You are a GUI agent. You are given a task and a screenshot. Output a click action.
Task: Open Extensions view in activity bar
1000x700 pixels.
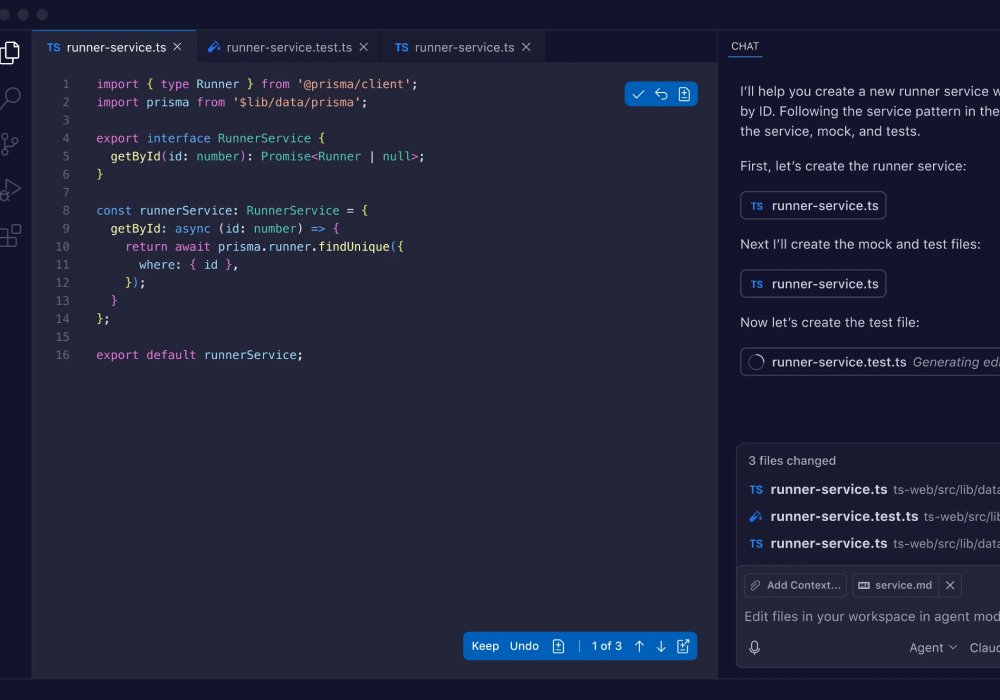click(10, 236)
